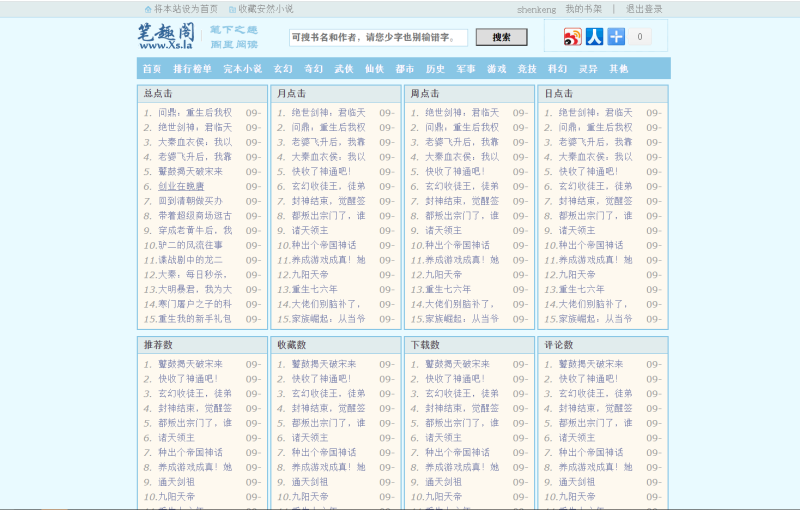Open more share options with plus icon
The width and height of the screenshot is (800, 510).
[x=616, y=37]
